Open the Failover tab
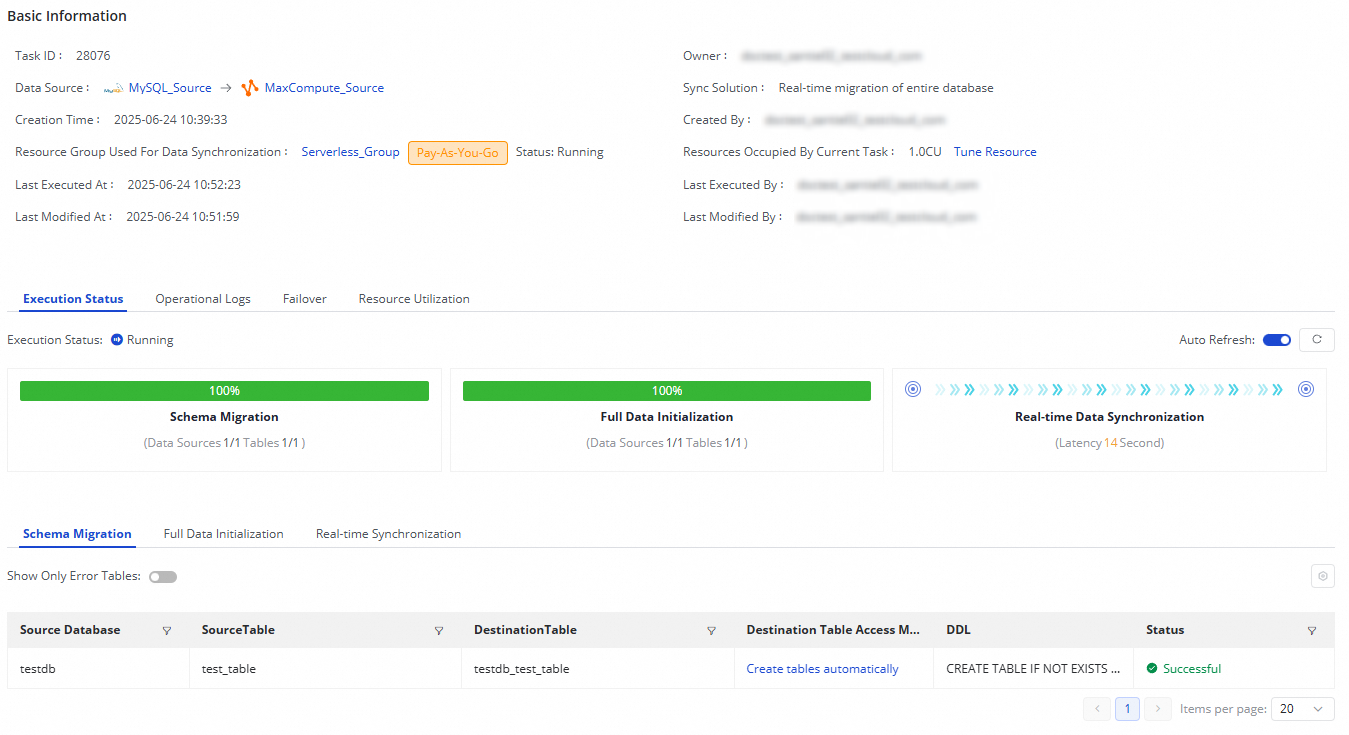This screenshot has height=735, width=1349. (x=305, y=299)
